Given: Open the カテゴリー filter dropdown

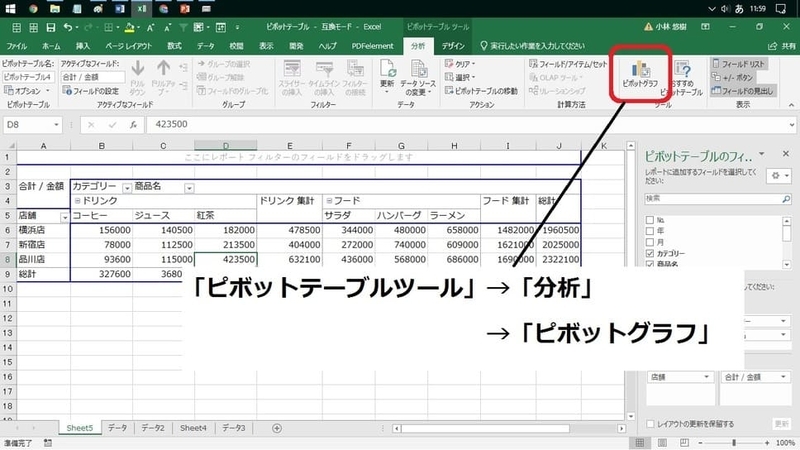Looking at the screenshot, I should tap(127, 188).
